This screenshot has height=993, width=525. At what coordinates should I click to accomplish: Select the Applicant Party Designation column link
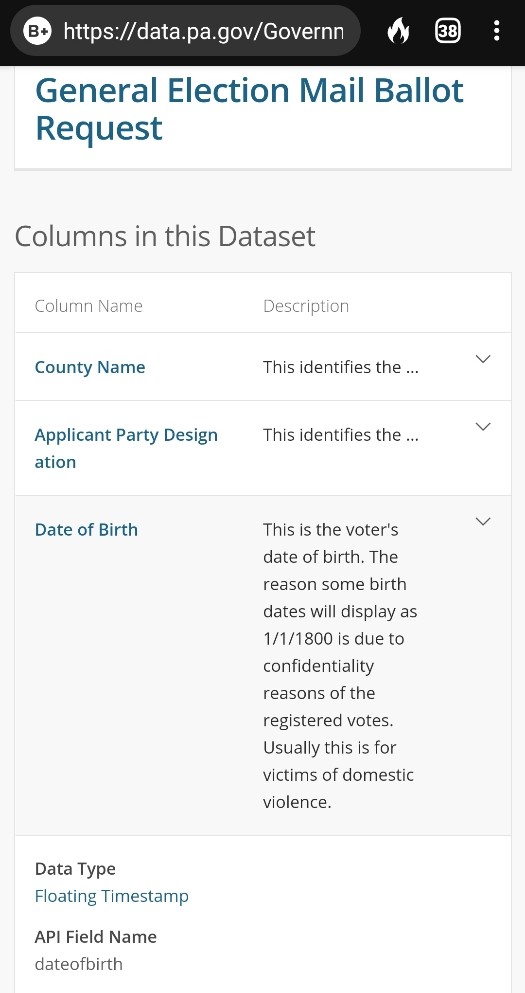(126, 448)
